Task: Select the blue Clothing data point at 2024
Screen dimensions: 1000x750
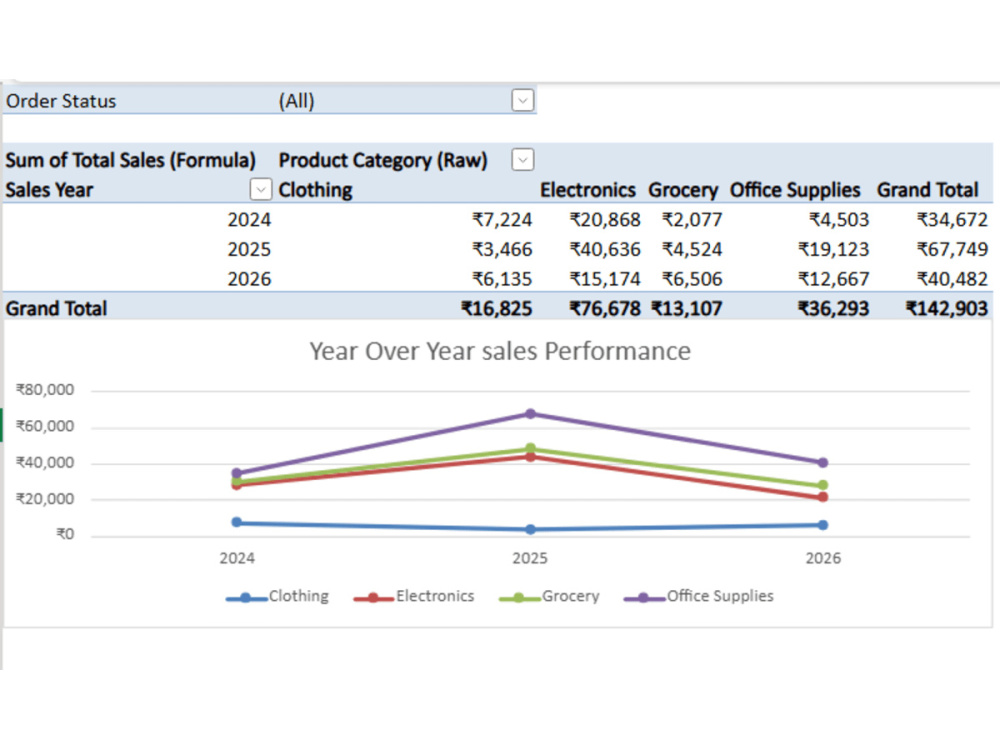Action: [237, 522]
